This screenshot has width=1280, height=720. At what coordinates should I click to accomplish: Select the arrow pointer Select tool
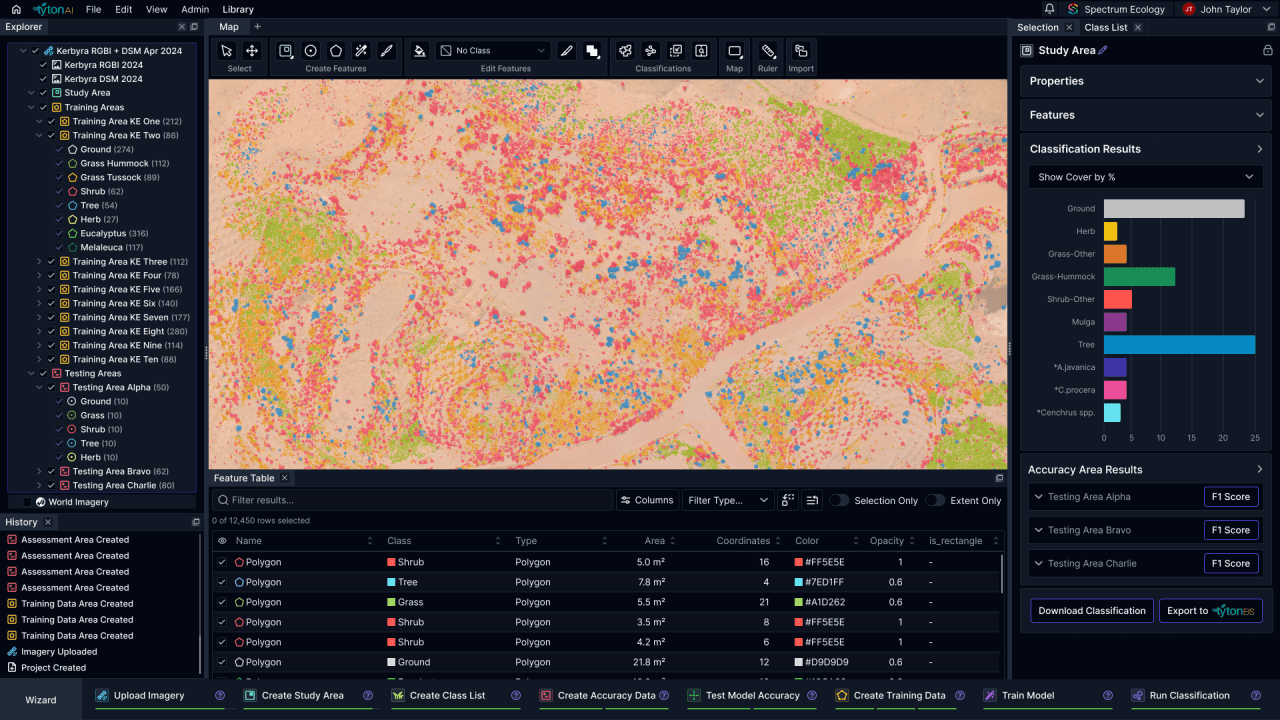[227, 51]
